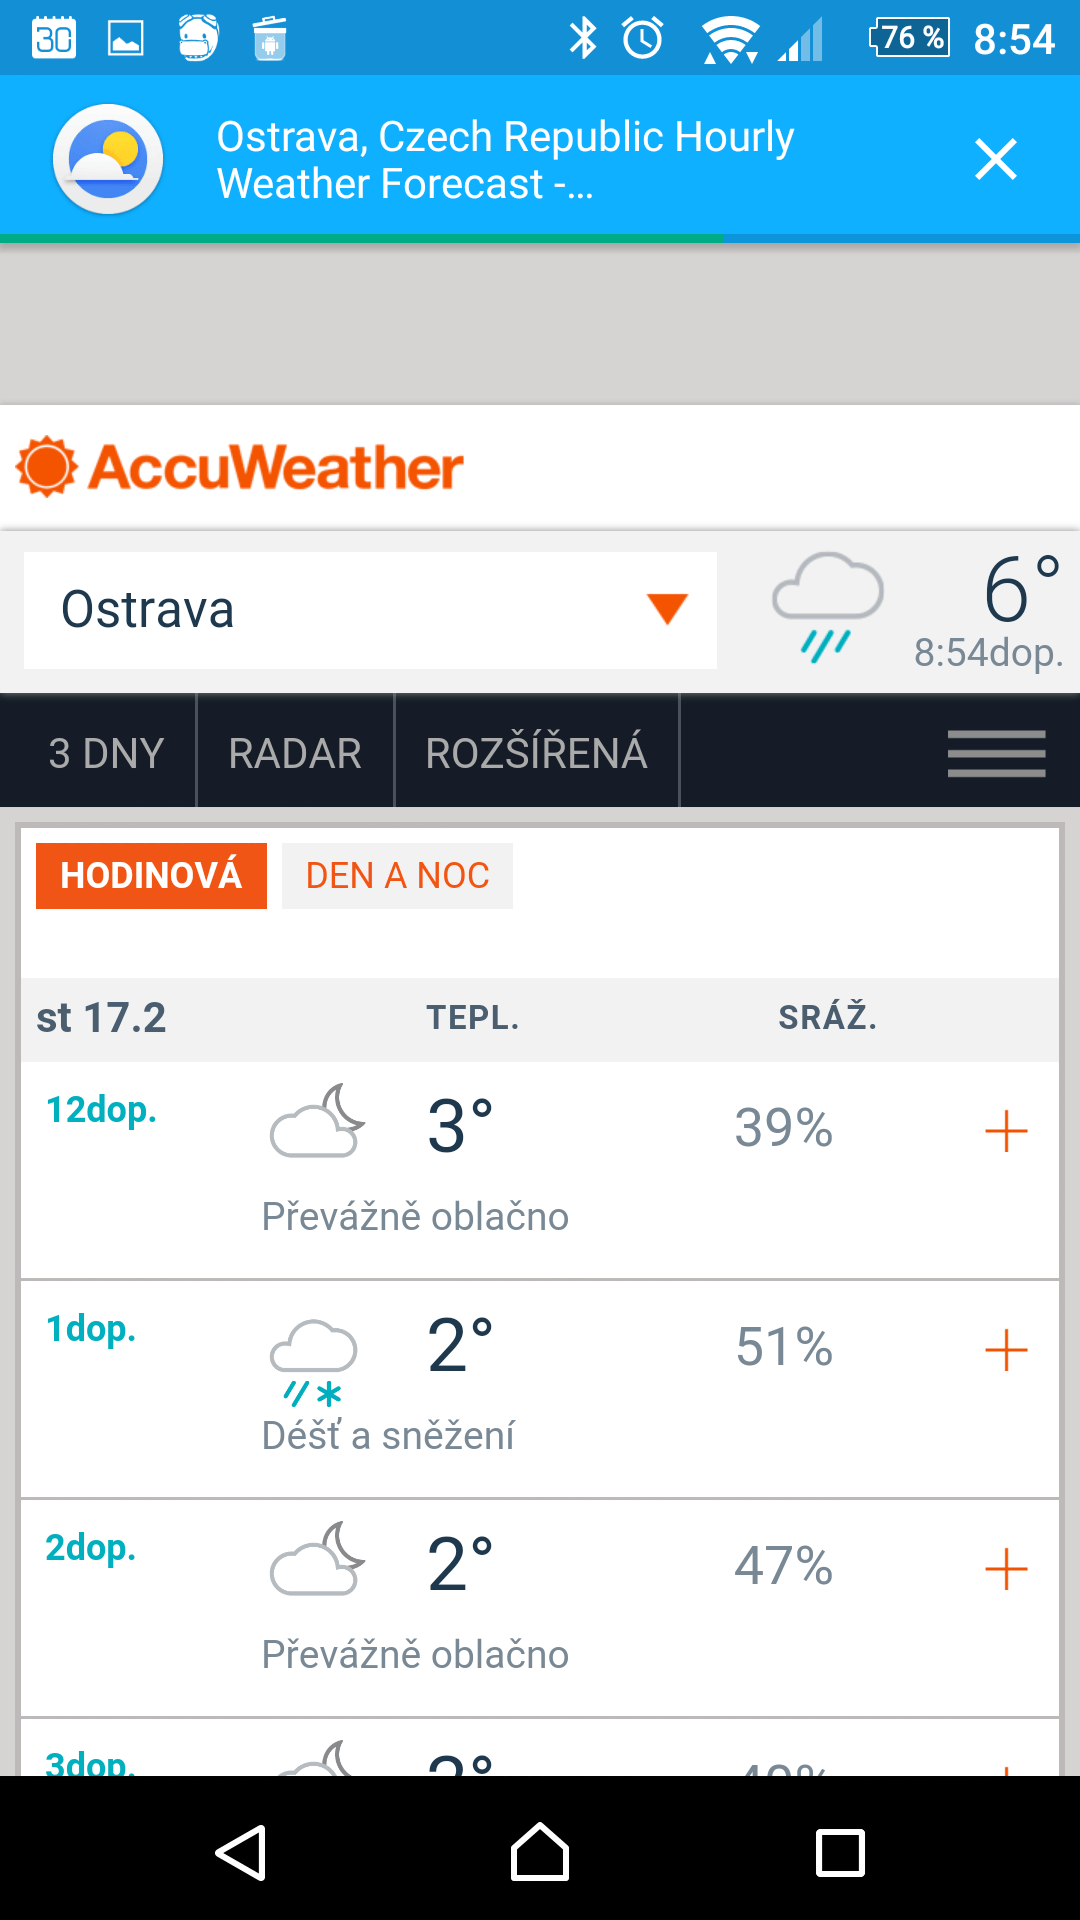Viewport: 1080px width, 1920px height.
Task: Close the Ostrava forecast header bar
Action: (996, 159)
